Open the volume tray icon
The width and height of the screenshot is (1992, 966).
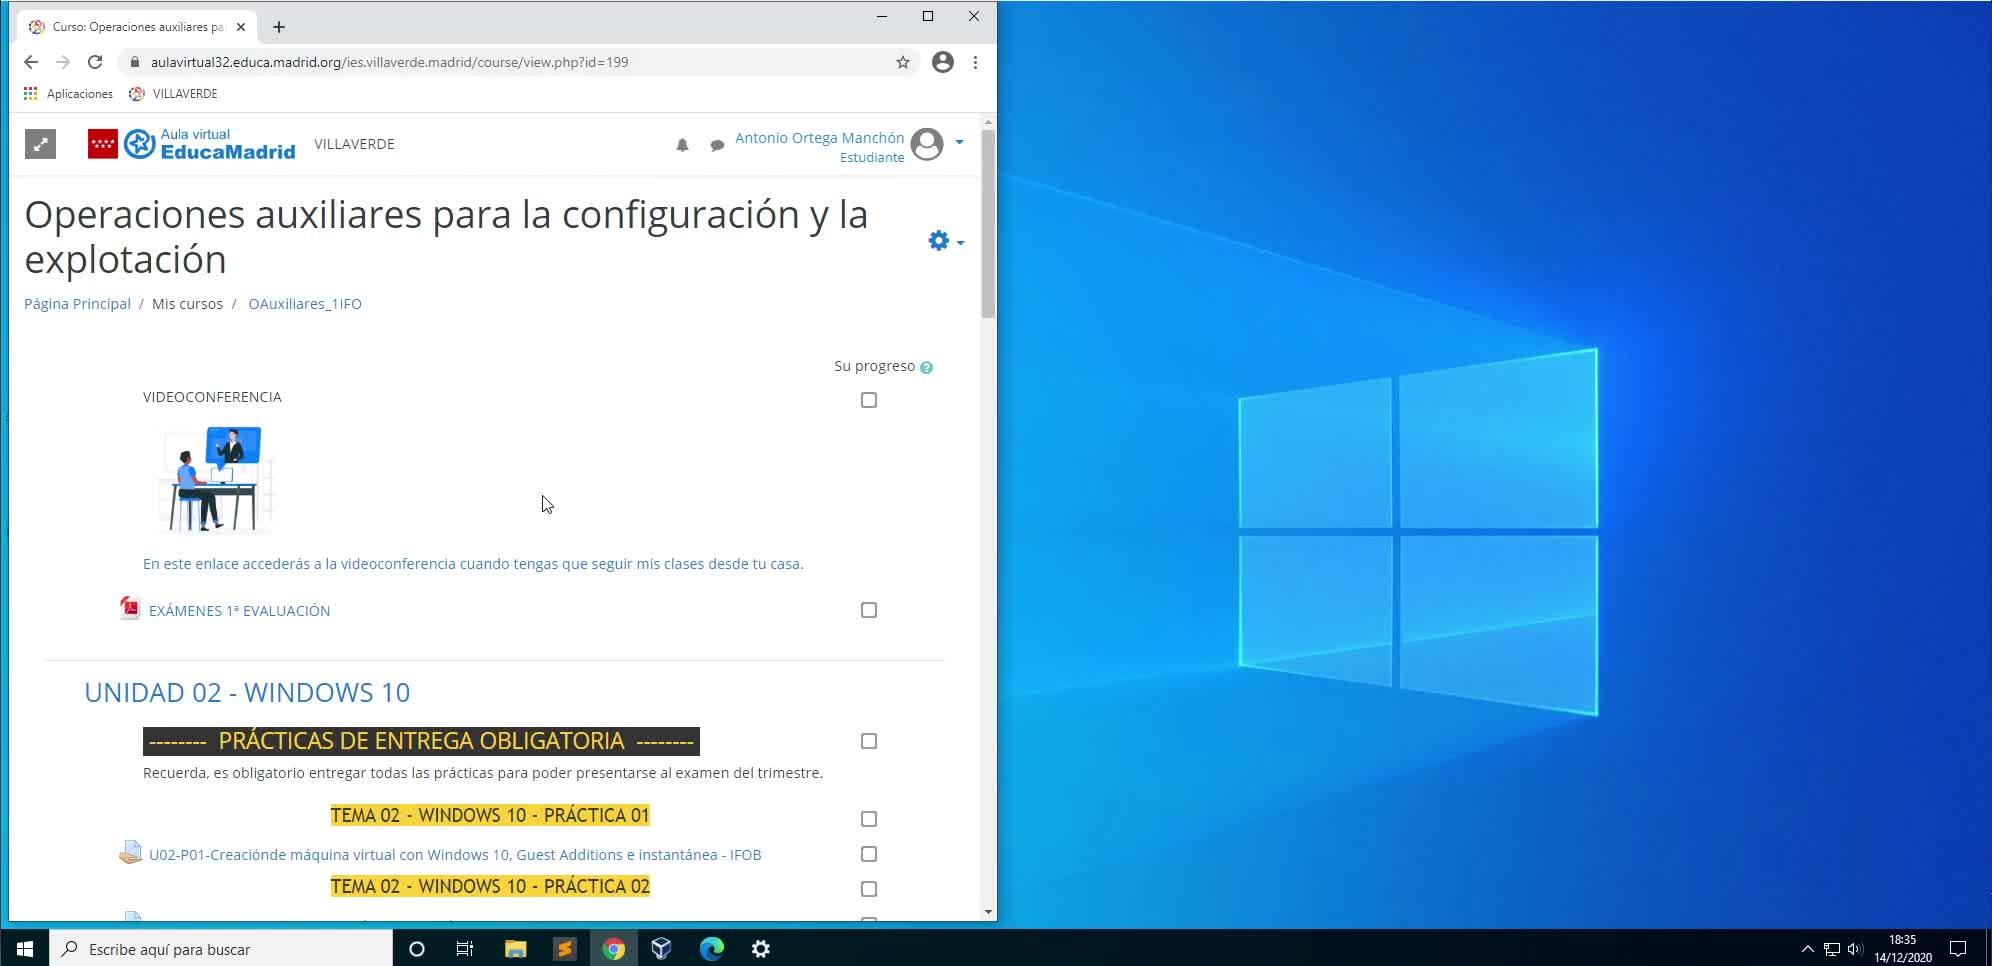coord(1855,949)
